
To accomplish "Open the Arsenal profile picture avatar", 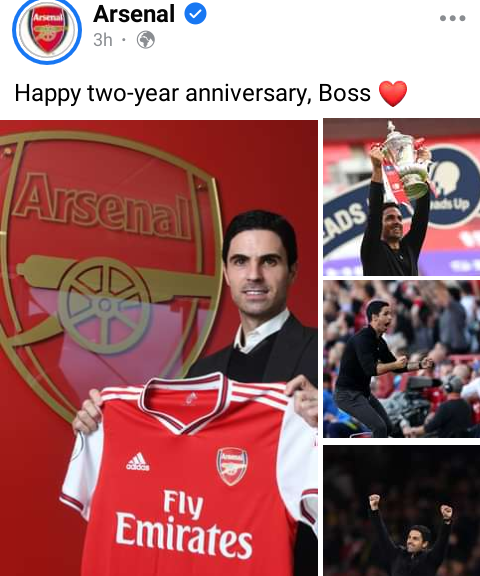I will [47, 30].
